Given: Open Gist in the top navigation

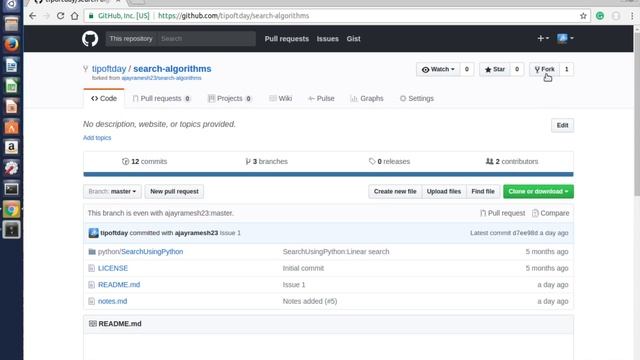Looking at the screenshot, I should click(x=353, y=39).
